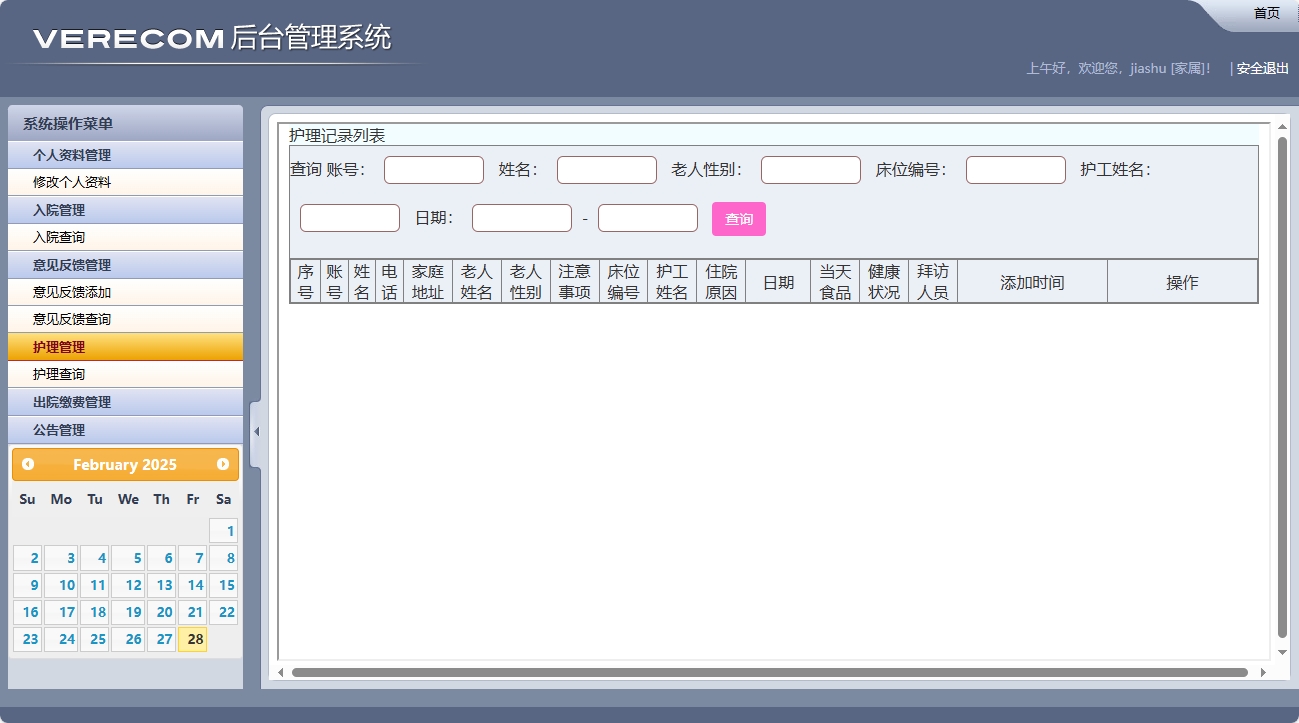Click the 账号 query input field
1299x723 pixels.
[x=433, y=169]
